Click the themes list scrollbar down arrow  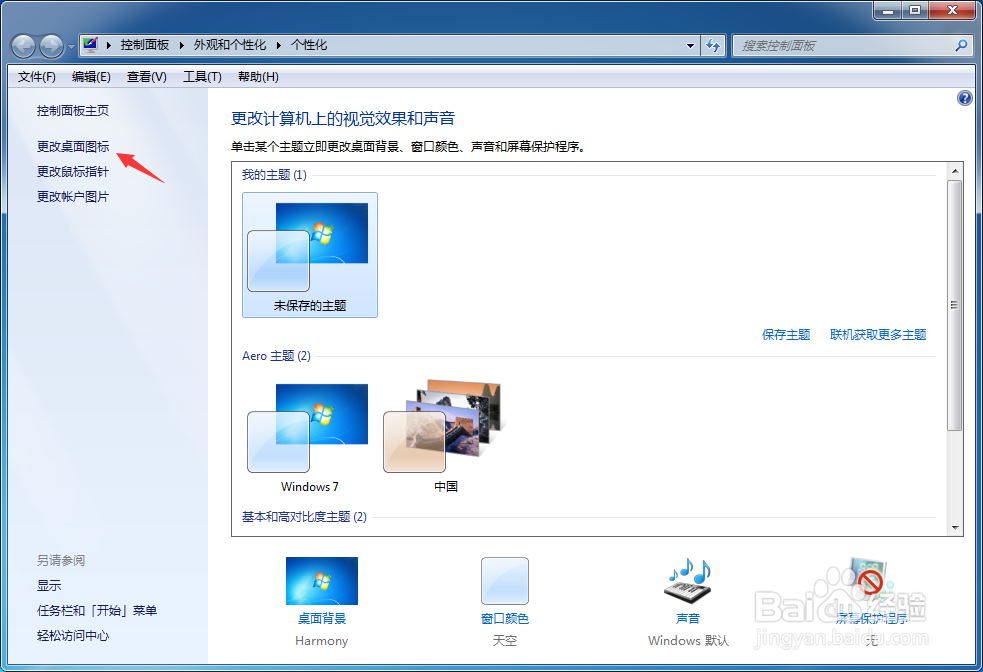(955, 527)
